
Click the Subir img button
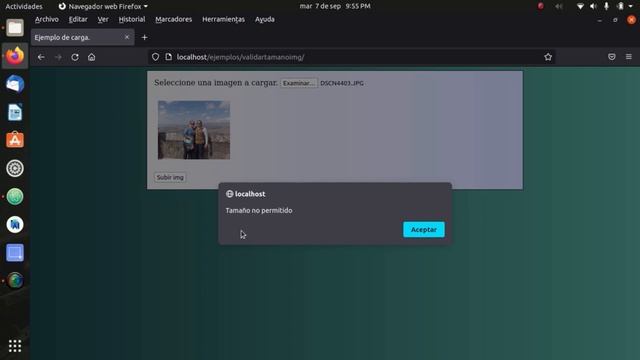point(170,177)
